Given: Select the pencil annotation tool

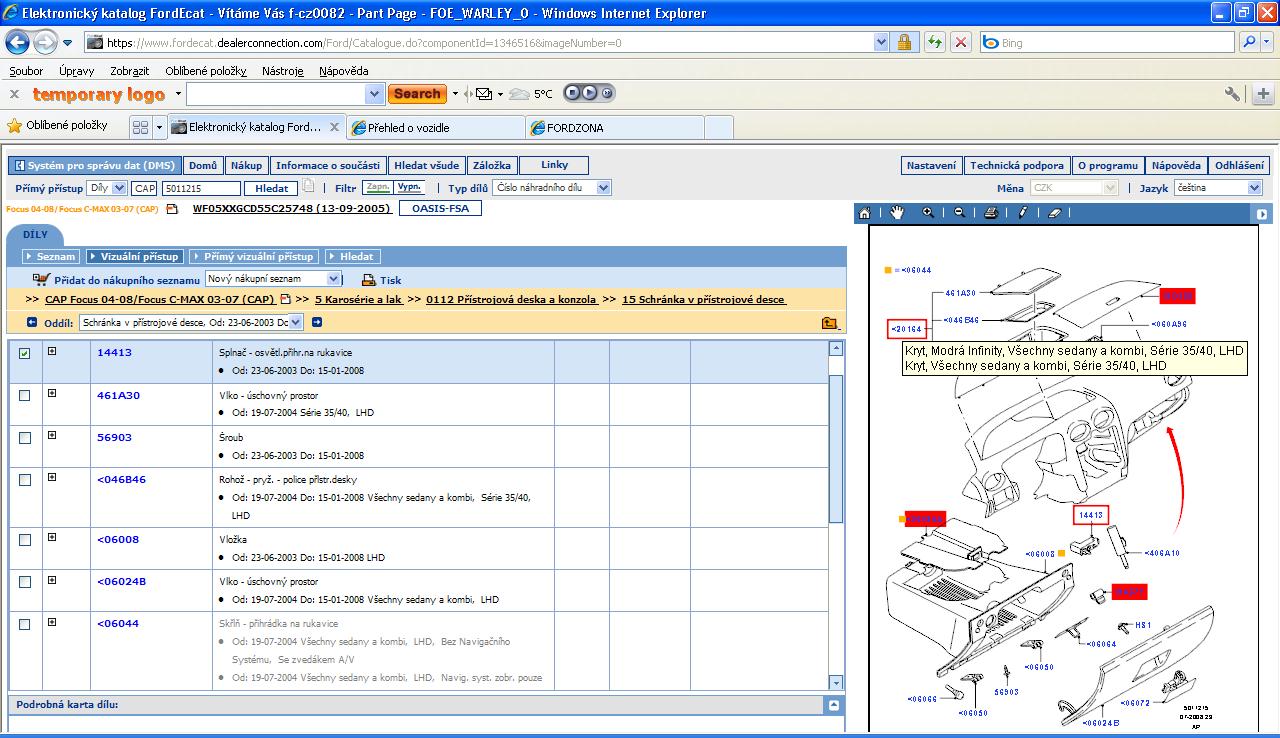Looking at the screenshot, I should tap(1023, 213).
